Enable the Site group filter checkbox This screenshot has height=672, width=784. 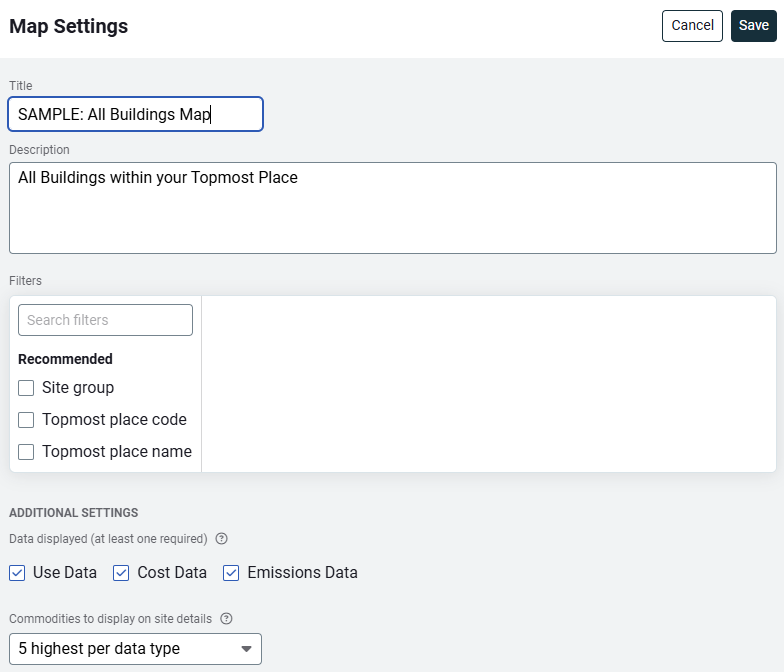tap(26, 388)
